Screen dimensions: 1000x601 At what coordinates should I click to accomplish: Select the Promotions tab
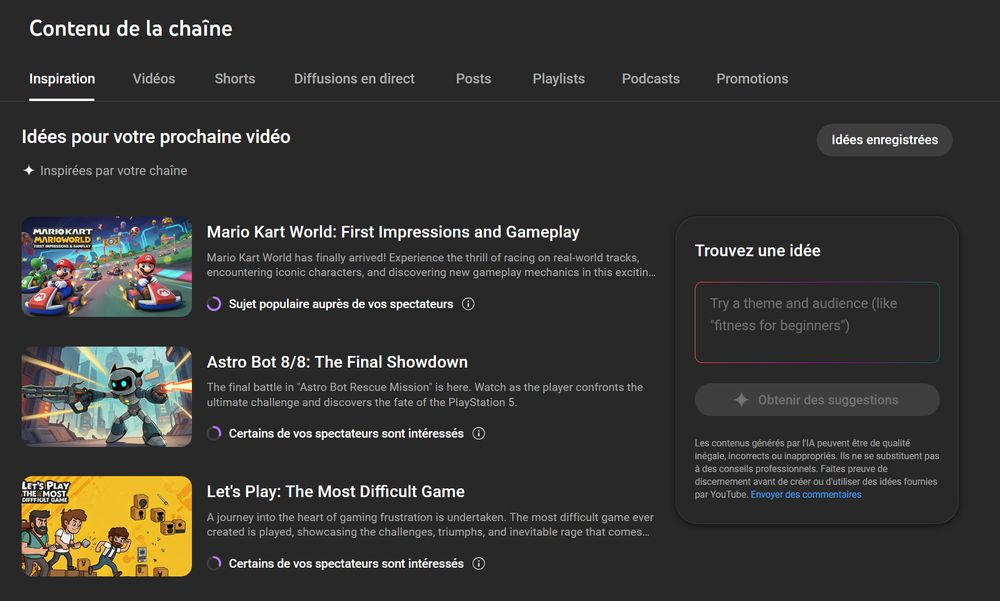tap(752, 78)
